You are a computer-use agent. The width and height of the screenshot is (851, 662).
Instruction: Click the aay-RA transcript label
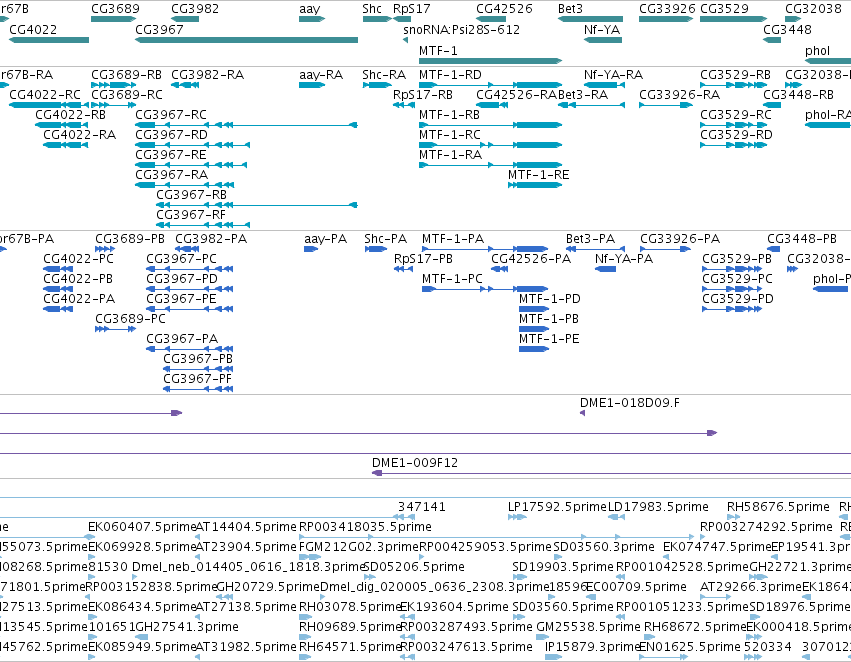point(321,74)
